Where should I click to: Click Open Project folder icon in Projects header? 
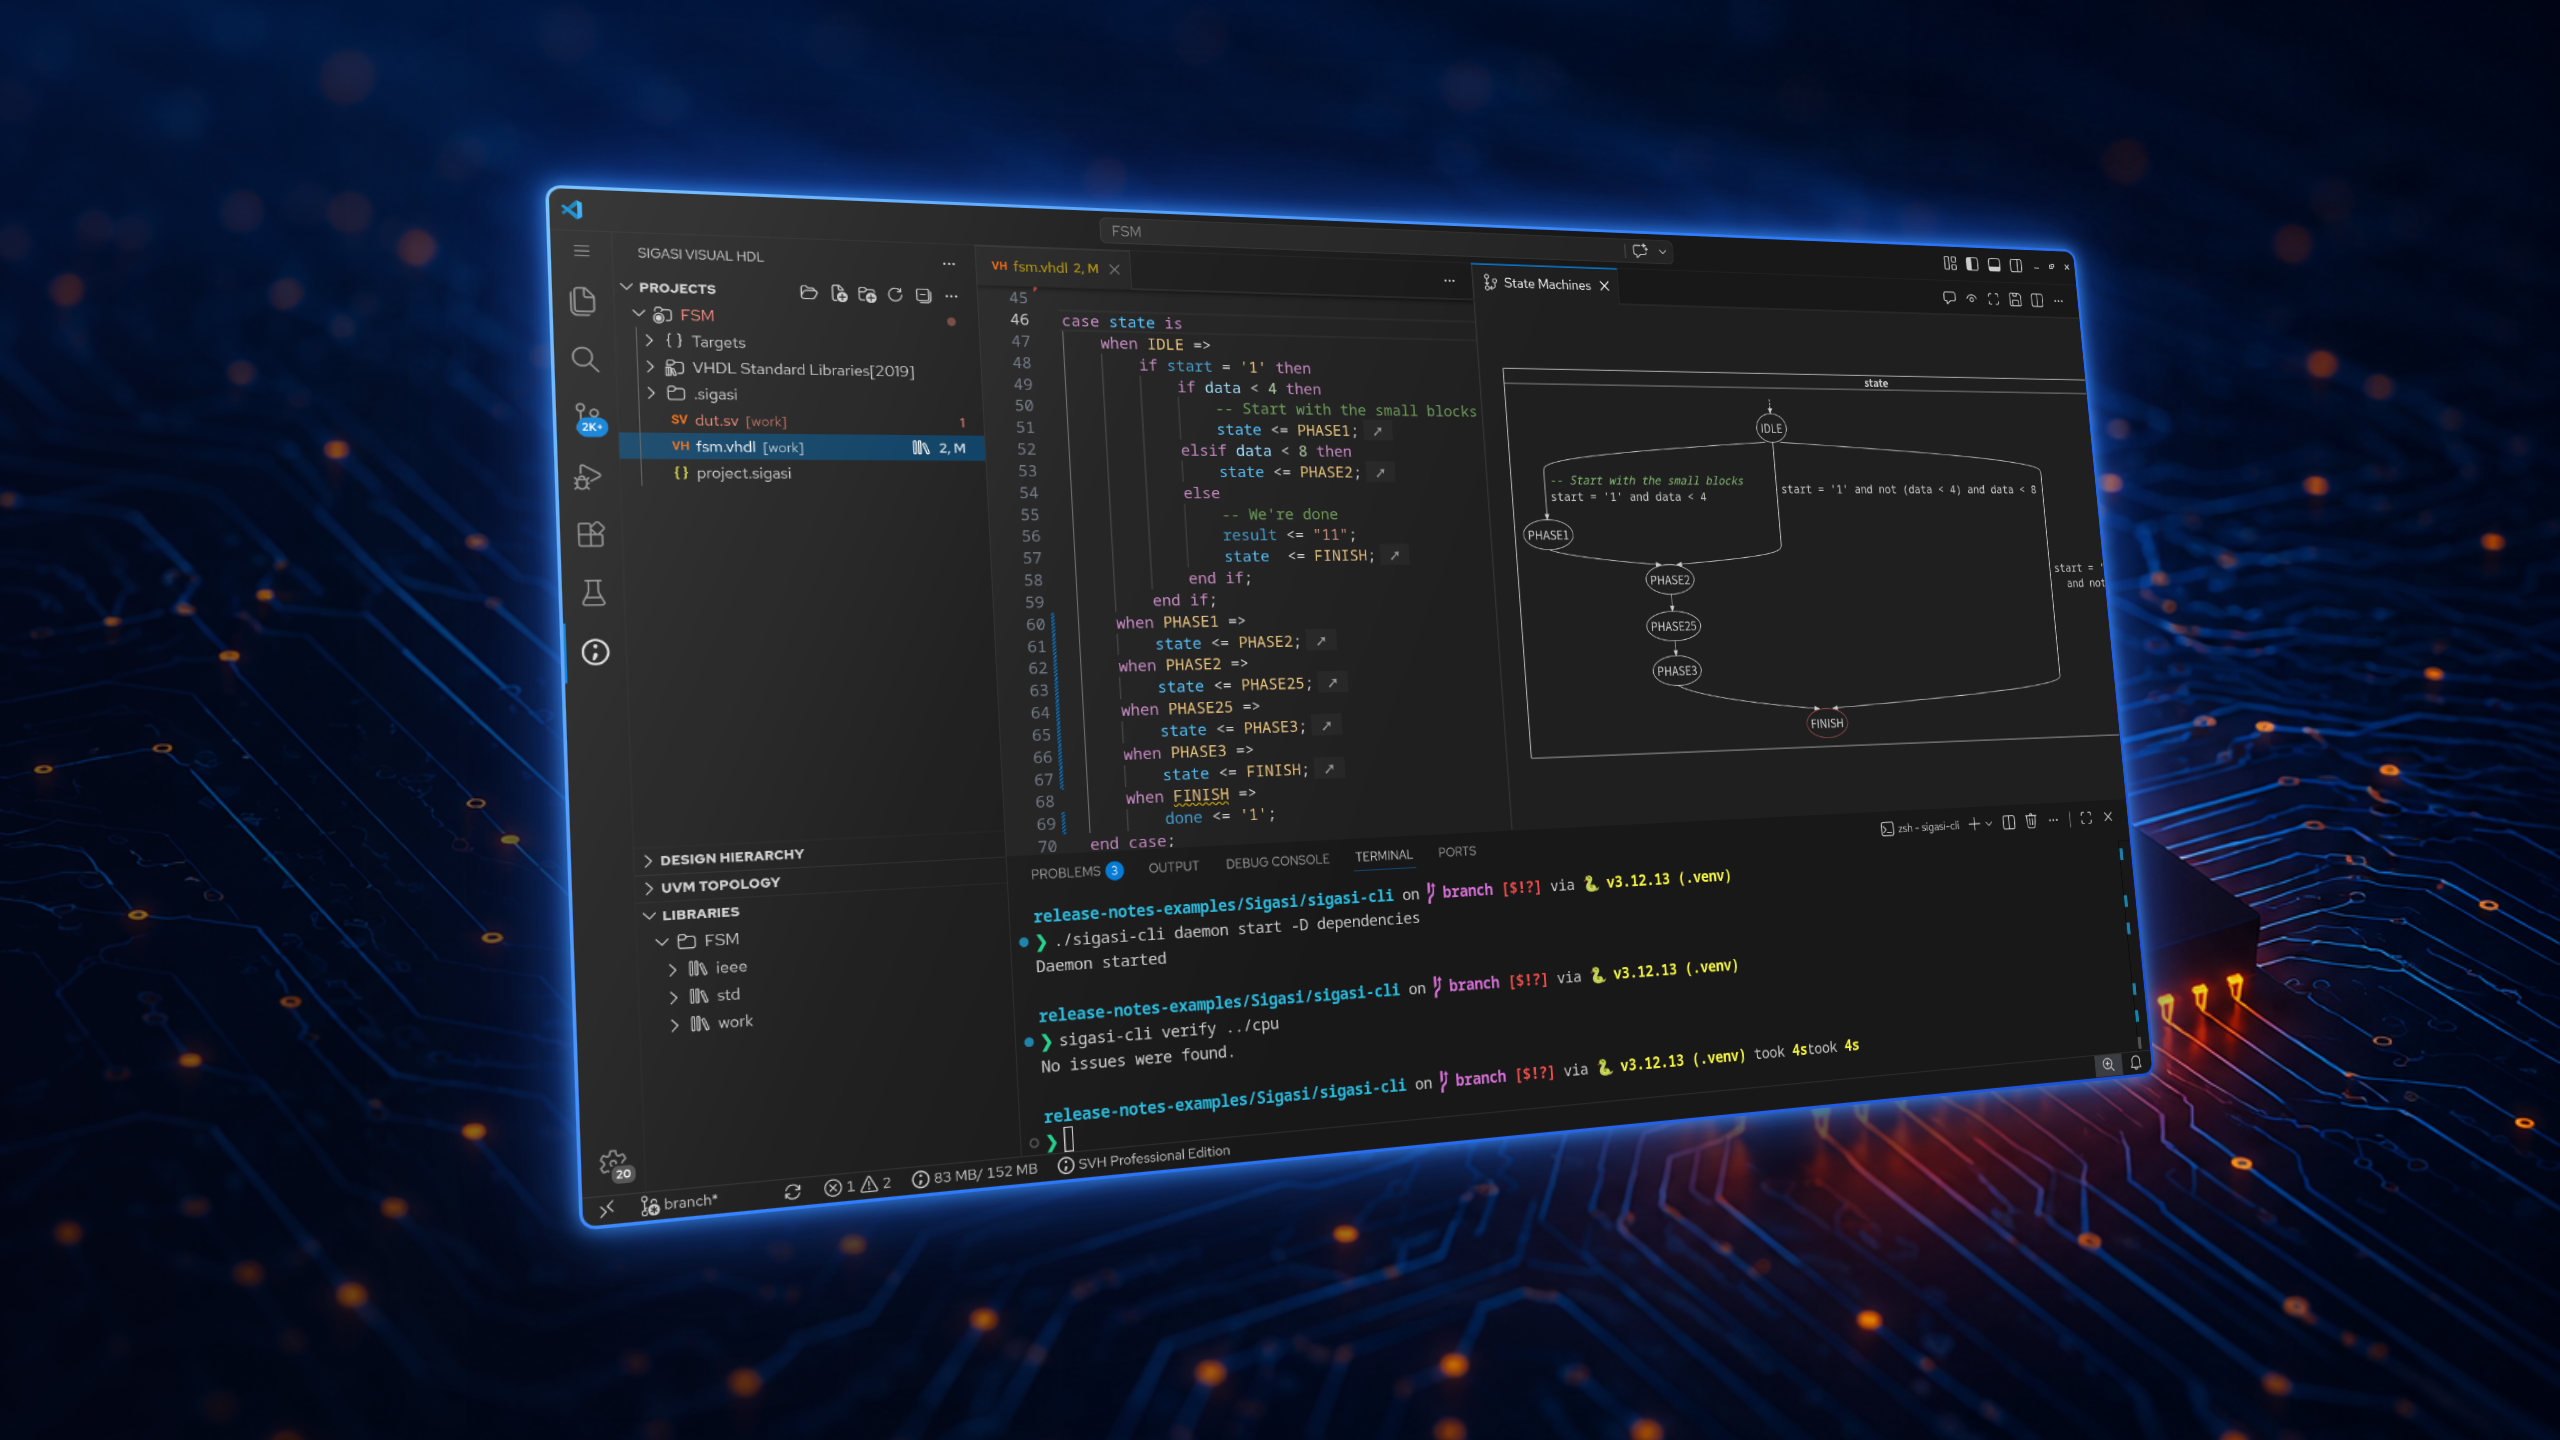click(x=809, y=293)
